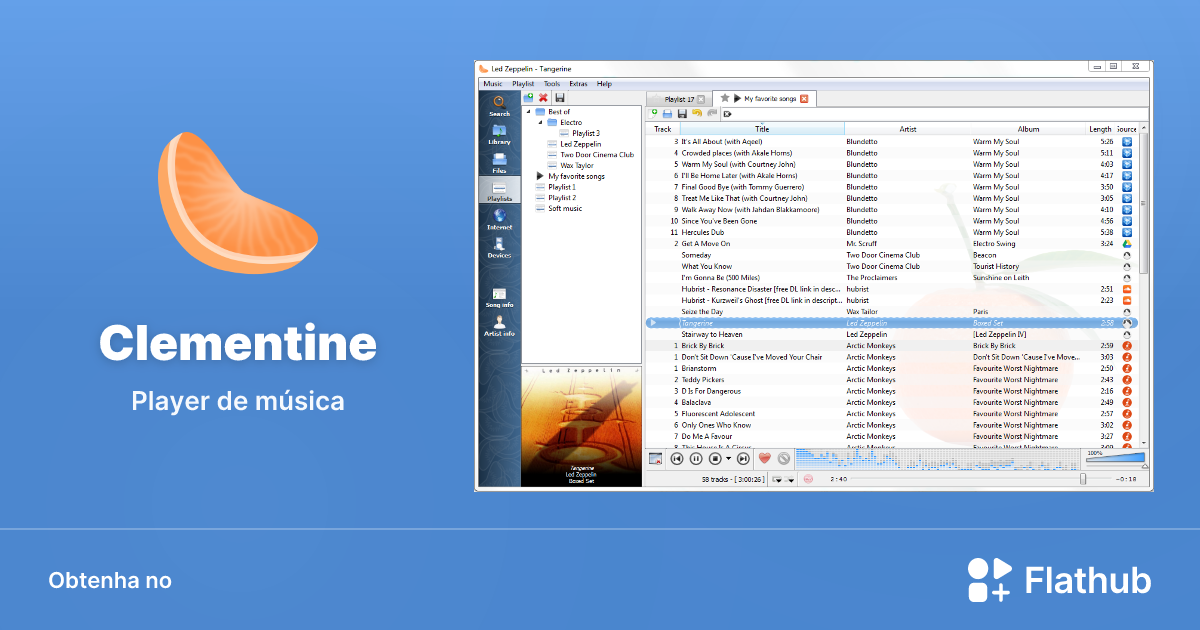Select the Led Zeppelin playlist
Screen dimensions: 1200x630
click(580, 144)
